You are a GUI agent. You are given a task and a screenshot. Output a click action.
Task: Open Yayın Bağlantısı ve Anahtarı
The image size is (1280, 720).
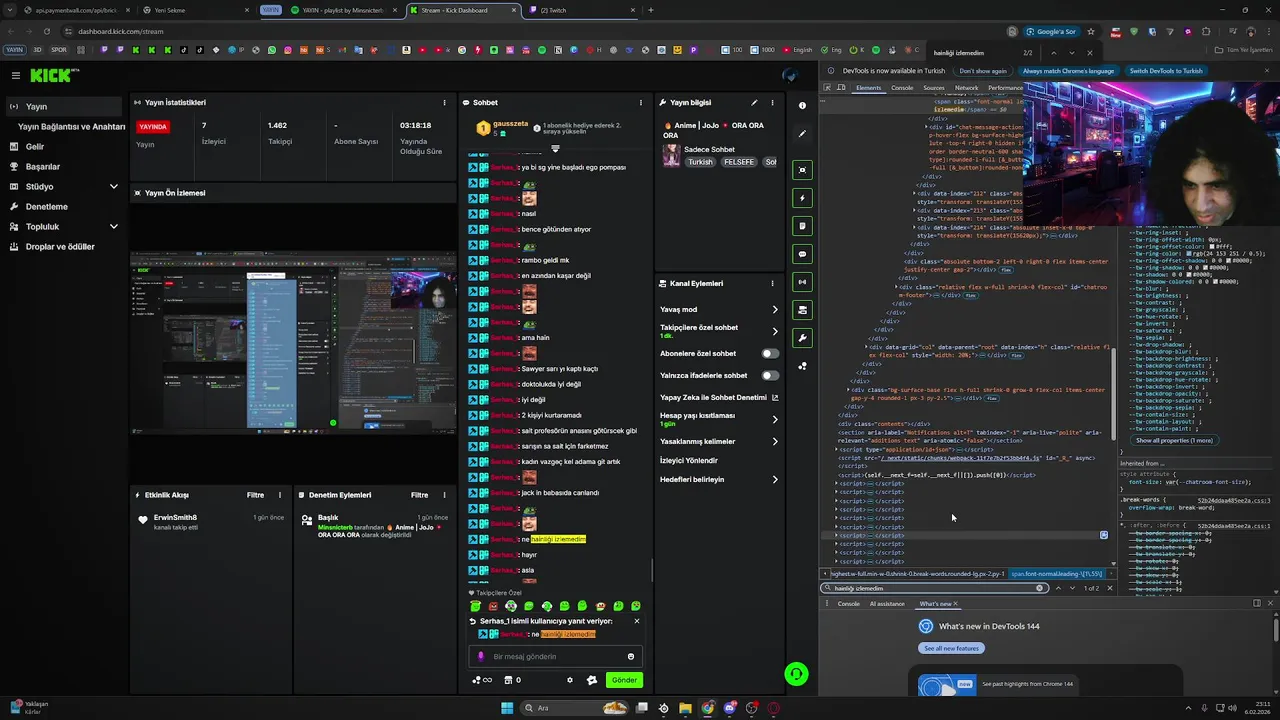(71, 127)
